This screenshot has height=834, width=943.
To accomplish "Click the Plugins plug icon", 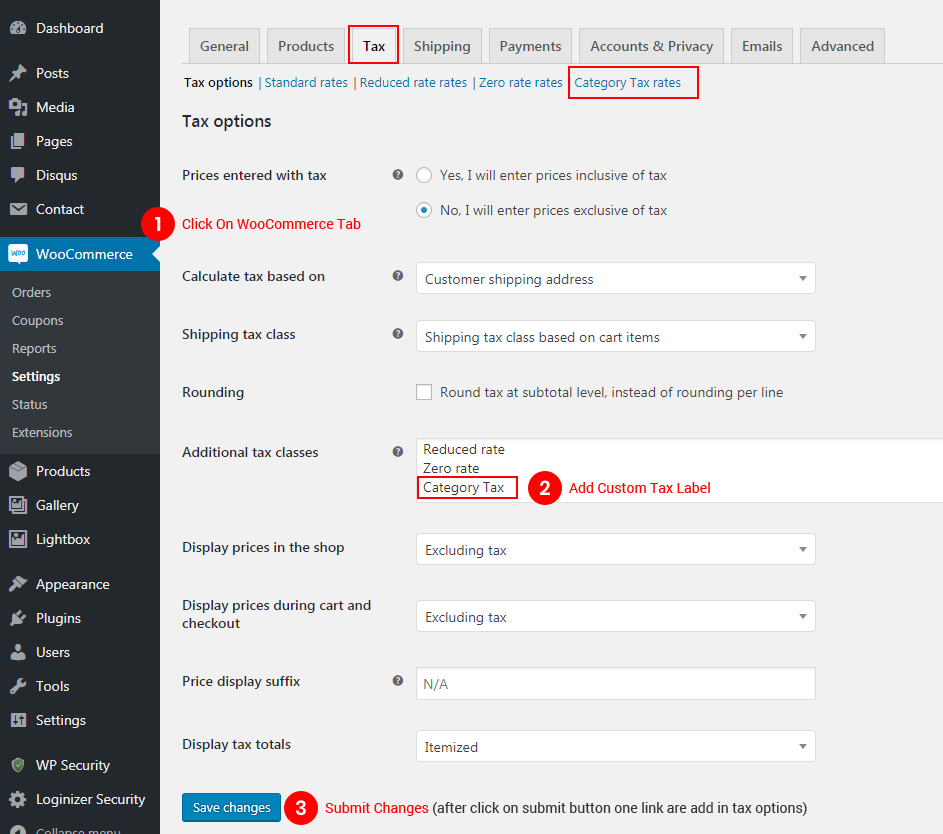I will 18,618.
